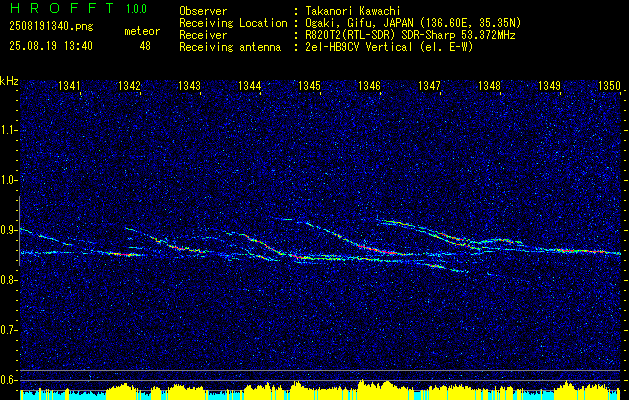Click the 1342 time marker

[x=130, y=86]
